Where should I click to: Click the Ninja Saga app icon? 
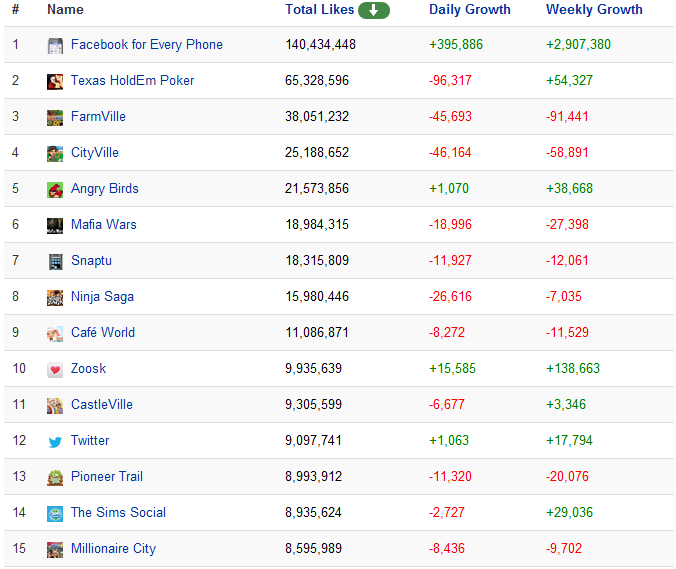55,297
